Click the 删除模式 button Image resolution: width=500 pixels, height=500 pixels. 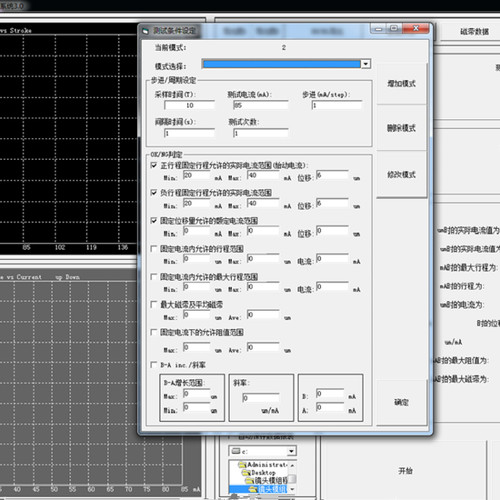click(x=401, y=128)
